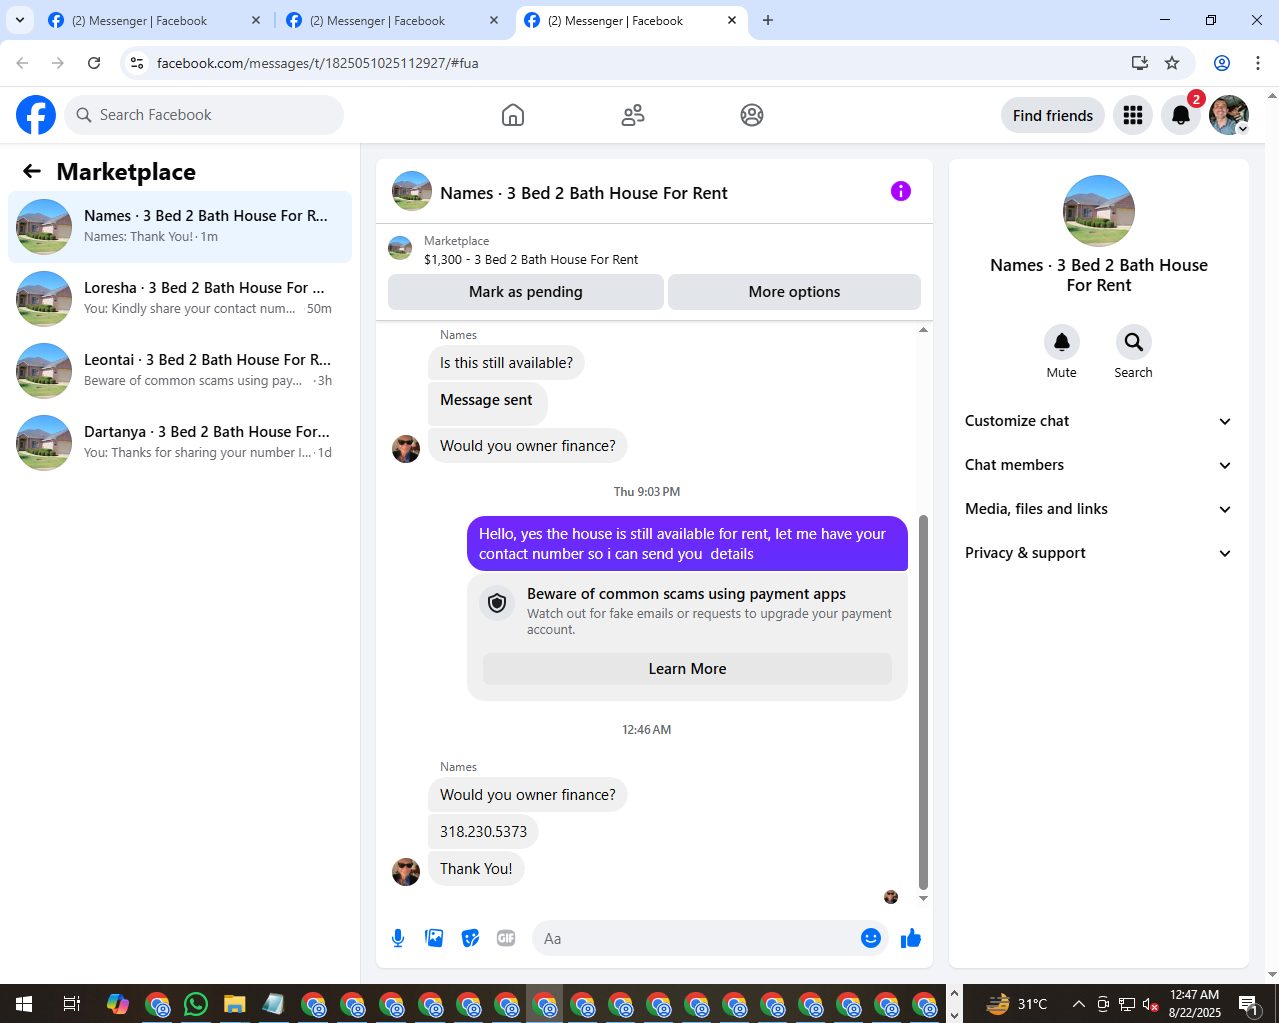
Task: Switch to the second Messenger browser tab
Action: [x=393, y=20]
